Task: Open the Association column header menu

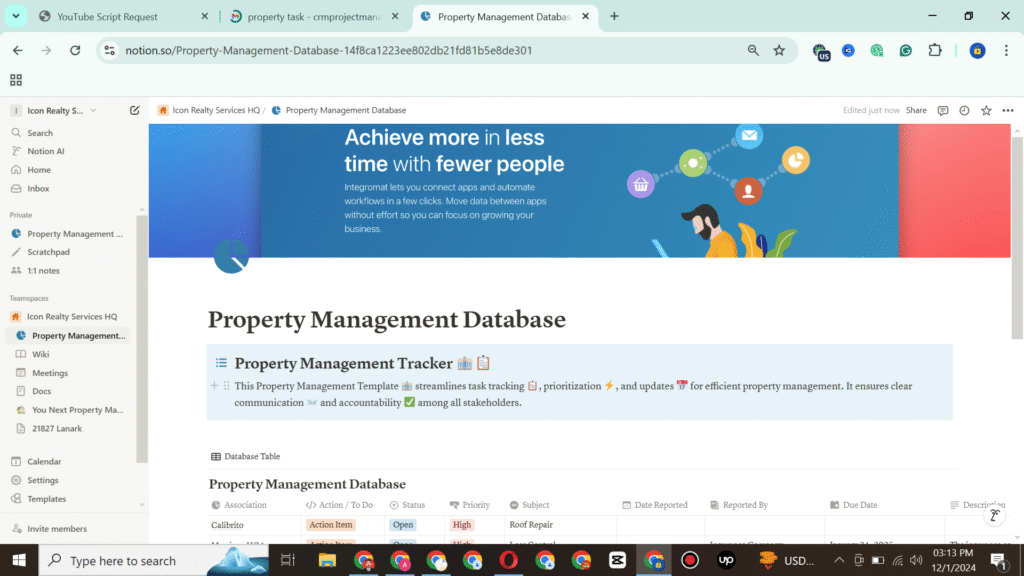Action: pyautogui.click(x=239, y=505)
